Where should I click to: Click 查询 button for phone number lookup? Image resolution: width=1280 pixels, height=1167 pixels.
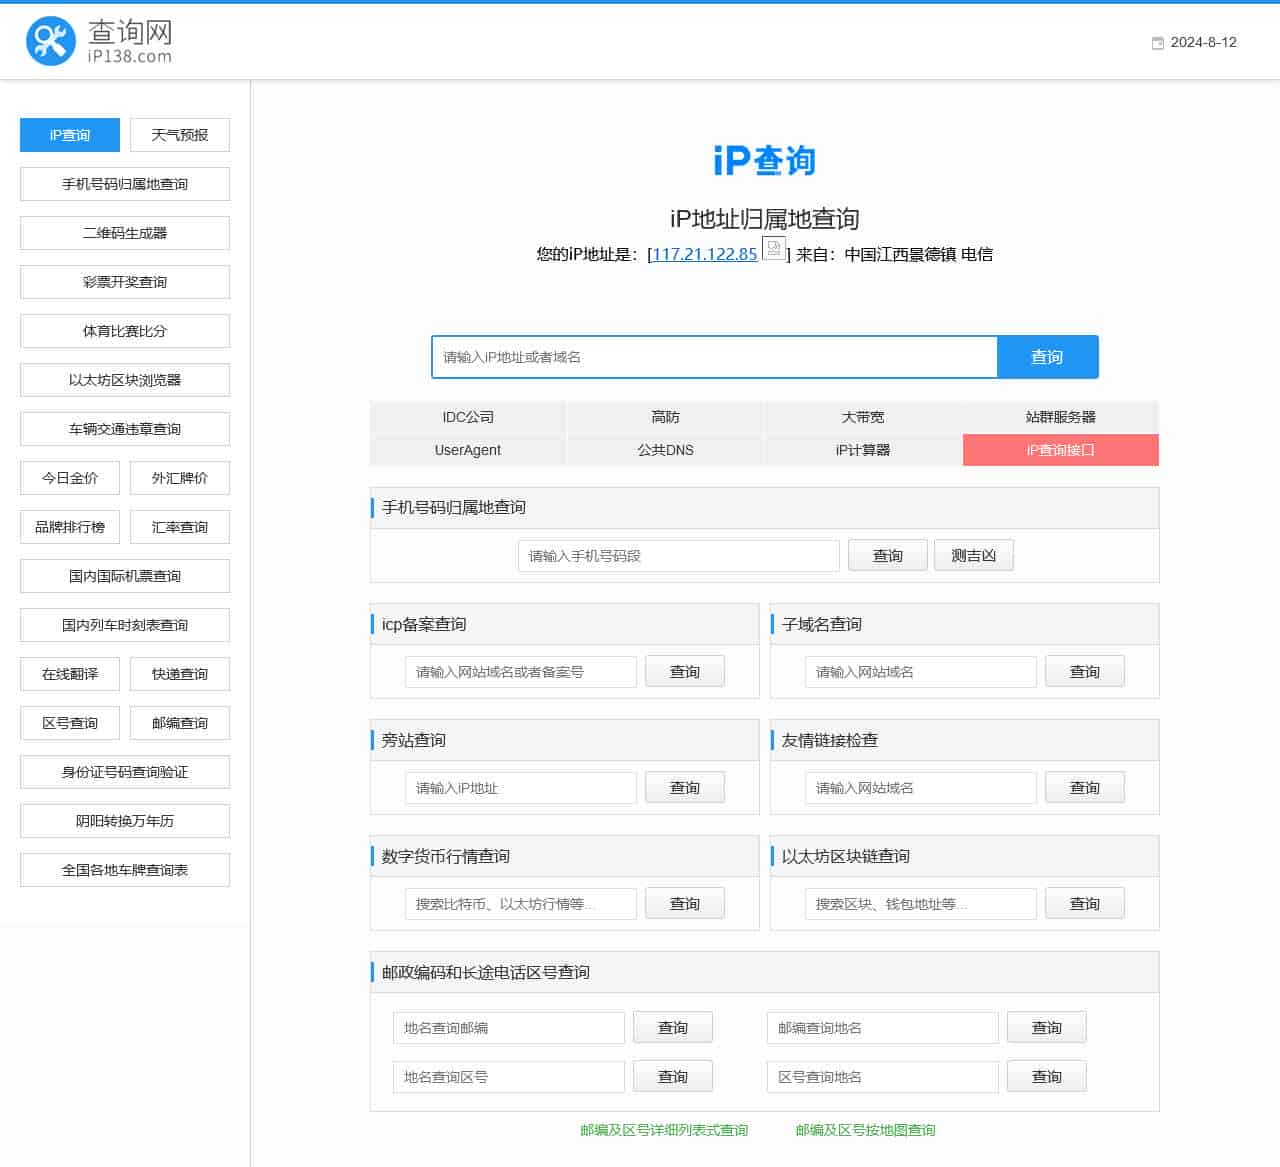click(888, 556)
